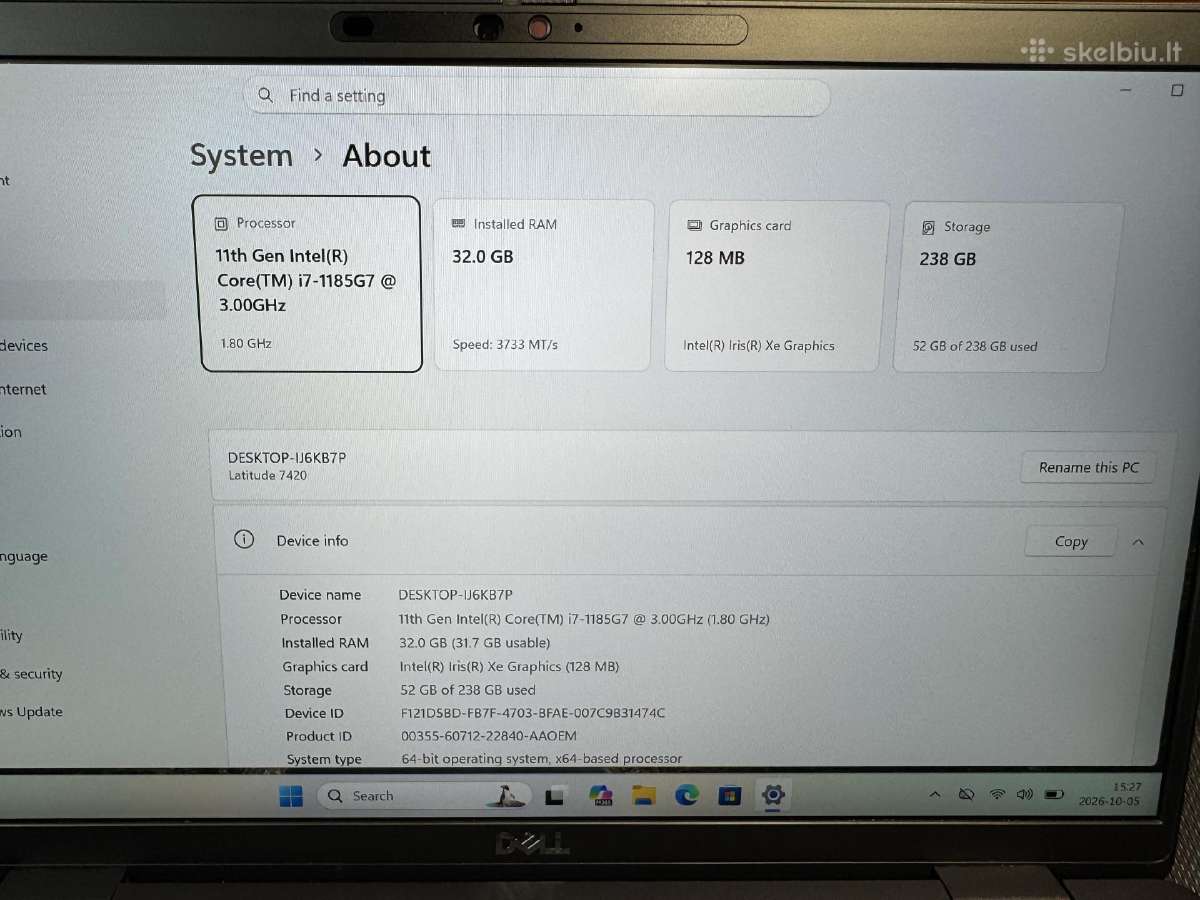Open the Windows Start menu
1200x900 pixels.
click(291, 796)
